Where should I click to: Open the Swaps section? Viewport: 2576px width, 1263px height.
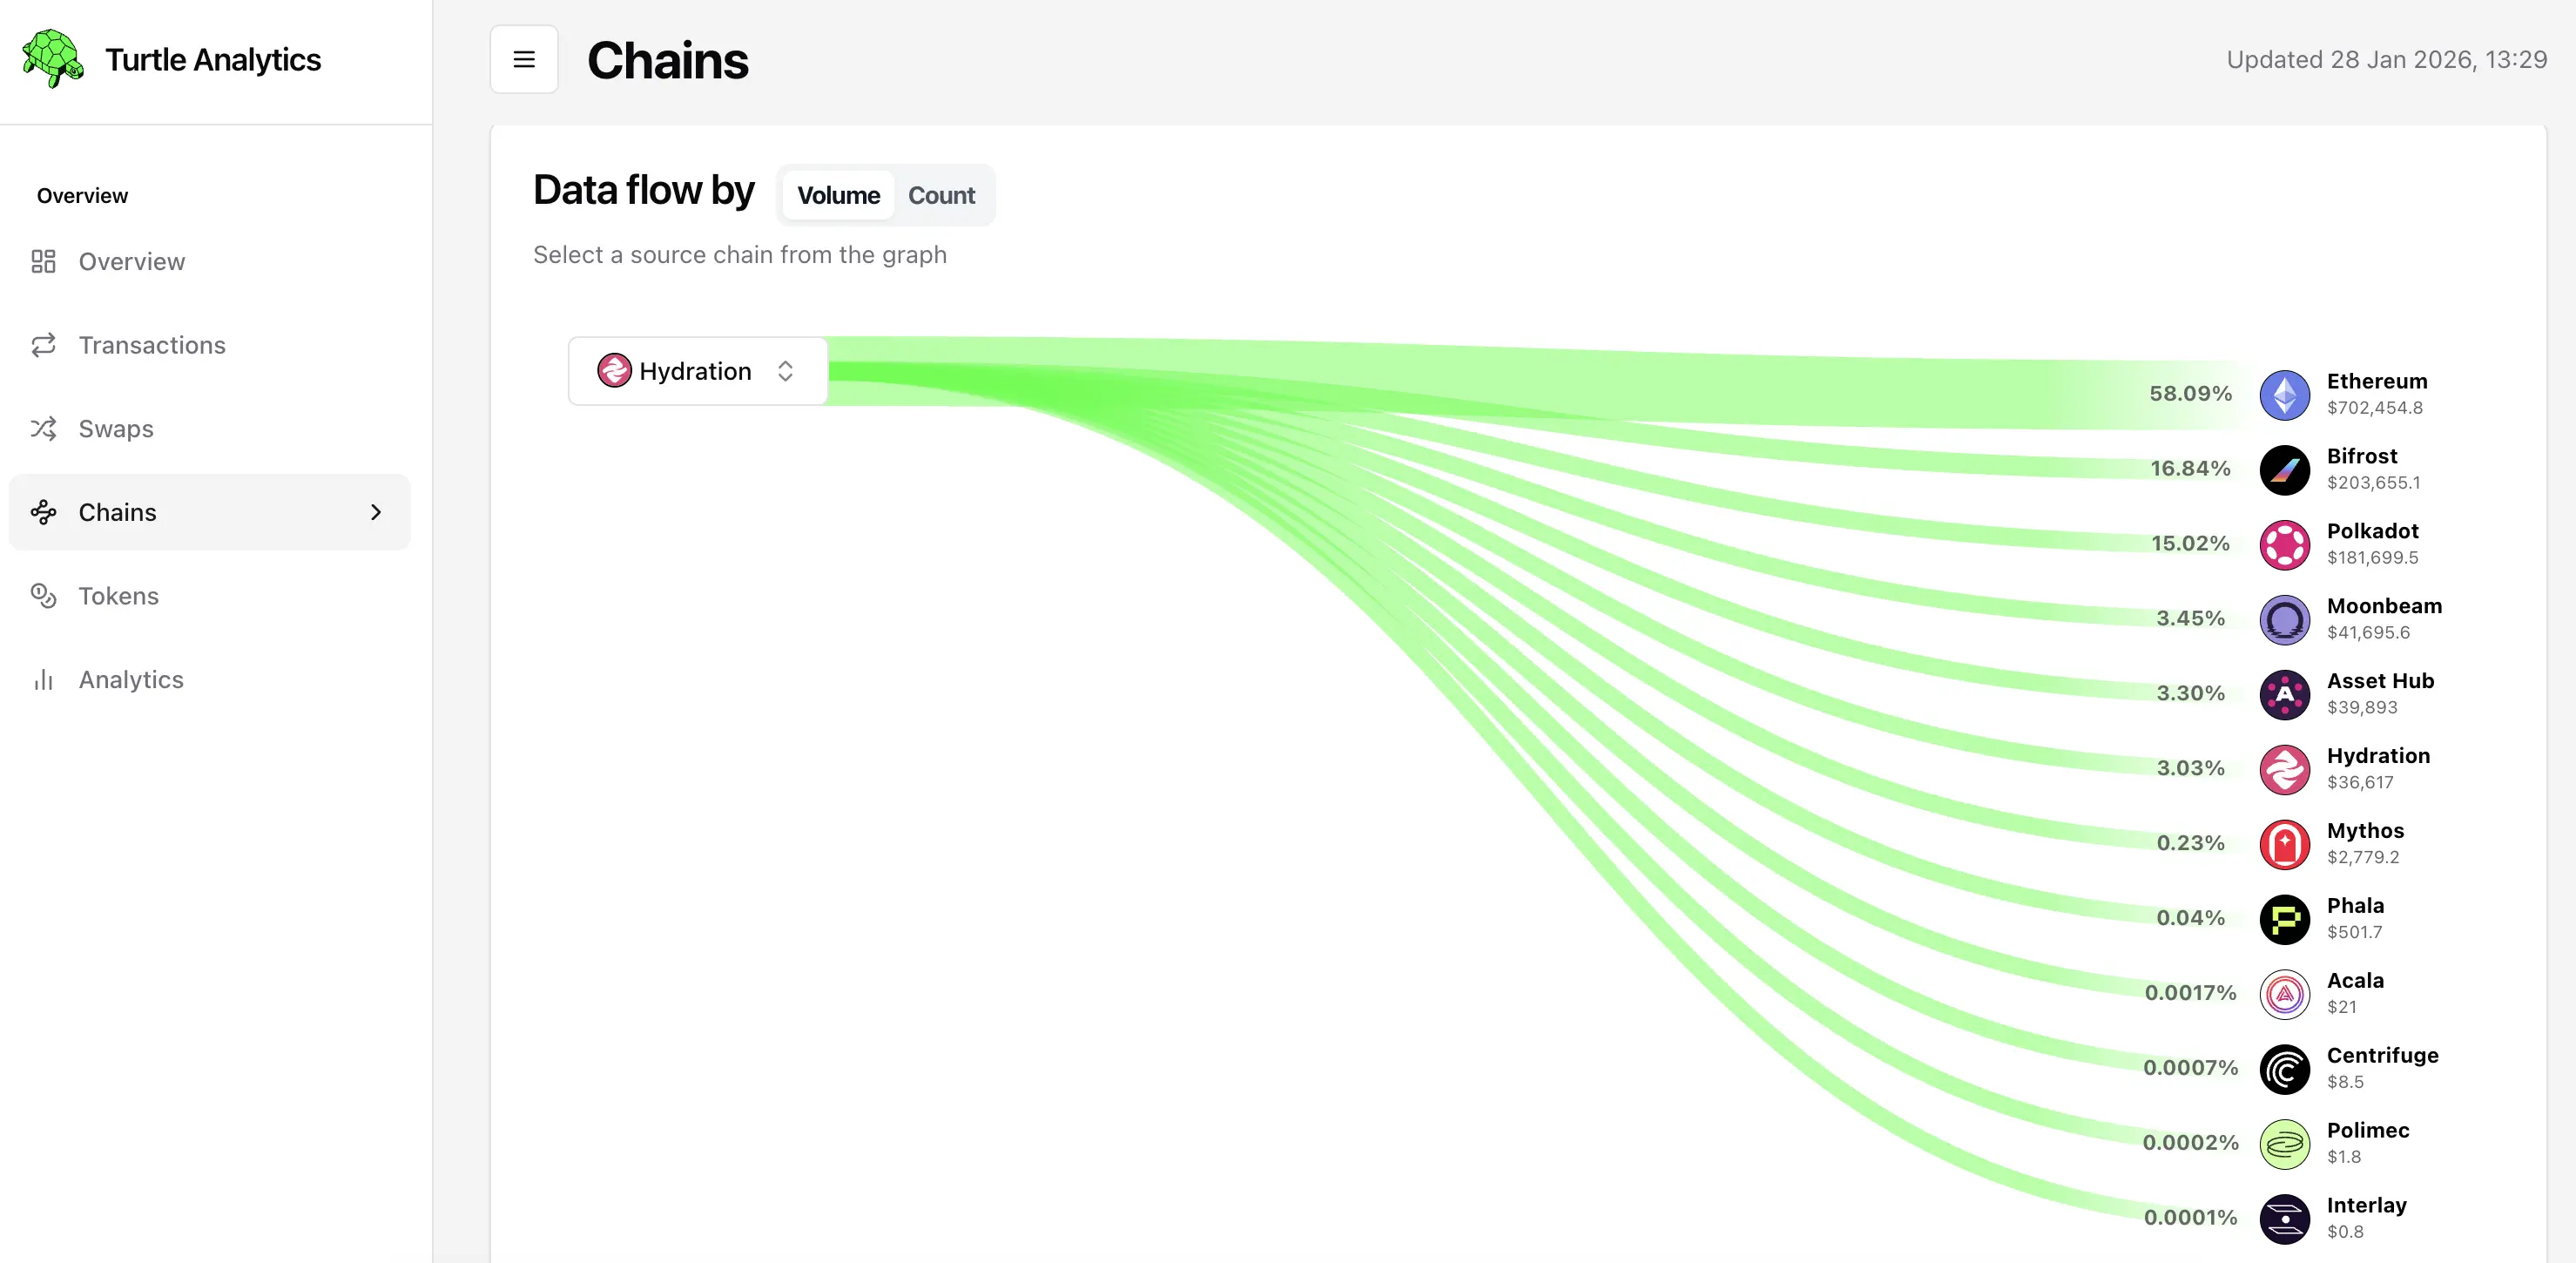tap(116, 429)
